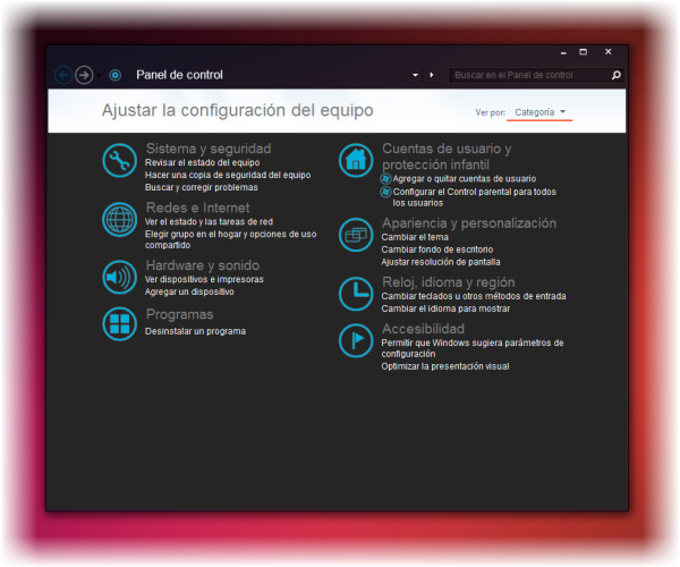This screenshot has height=567, width=680.
Task: Click the shield icon beside Agregar o quitar cuentas
Action: 386,179
